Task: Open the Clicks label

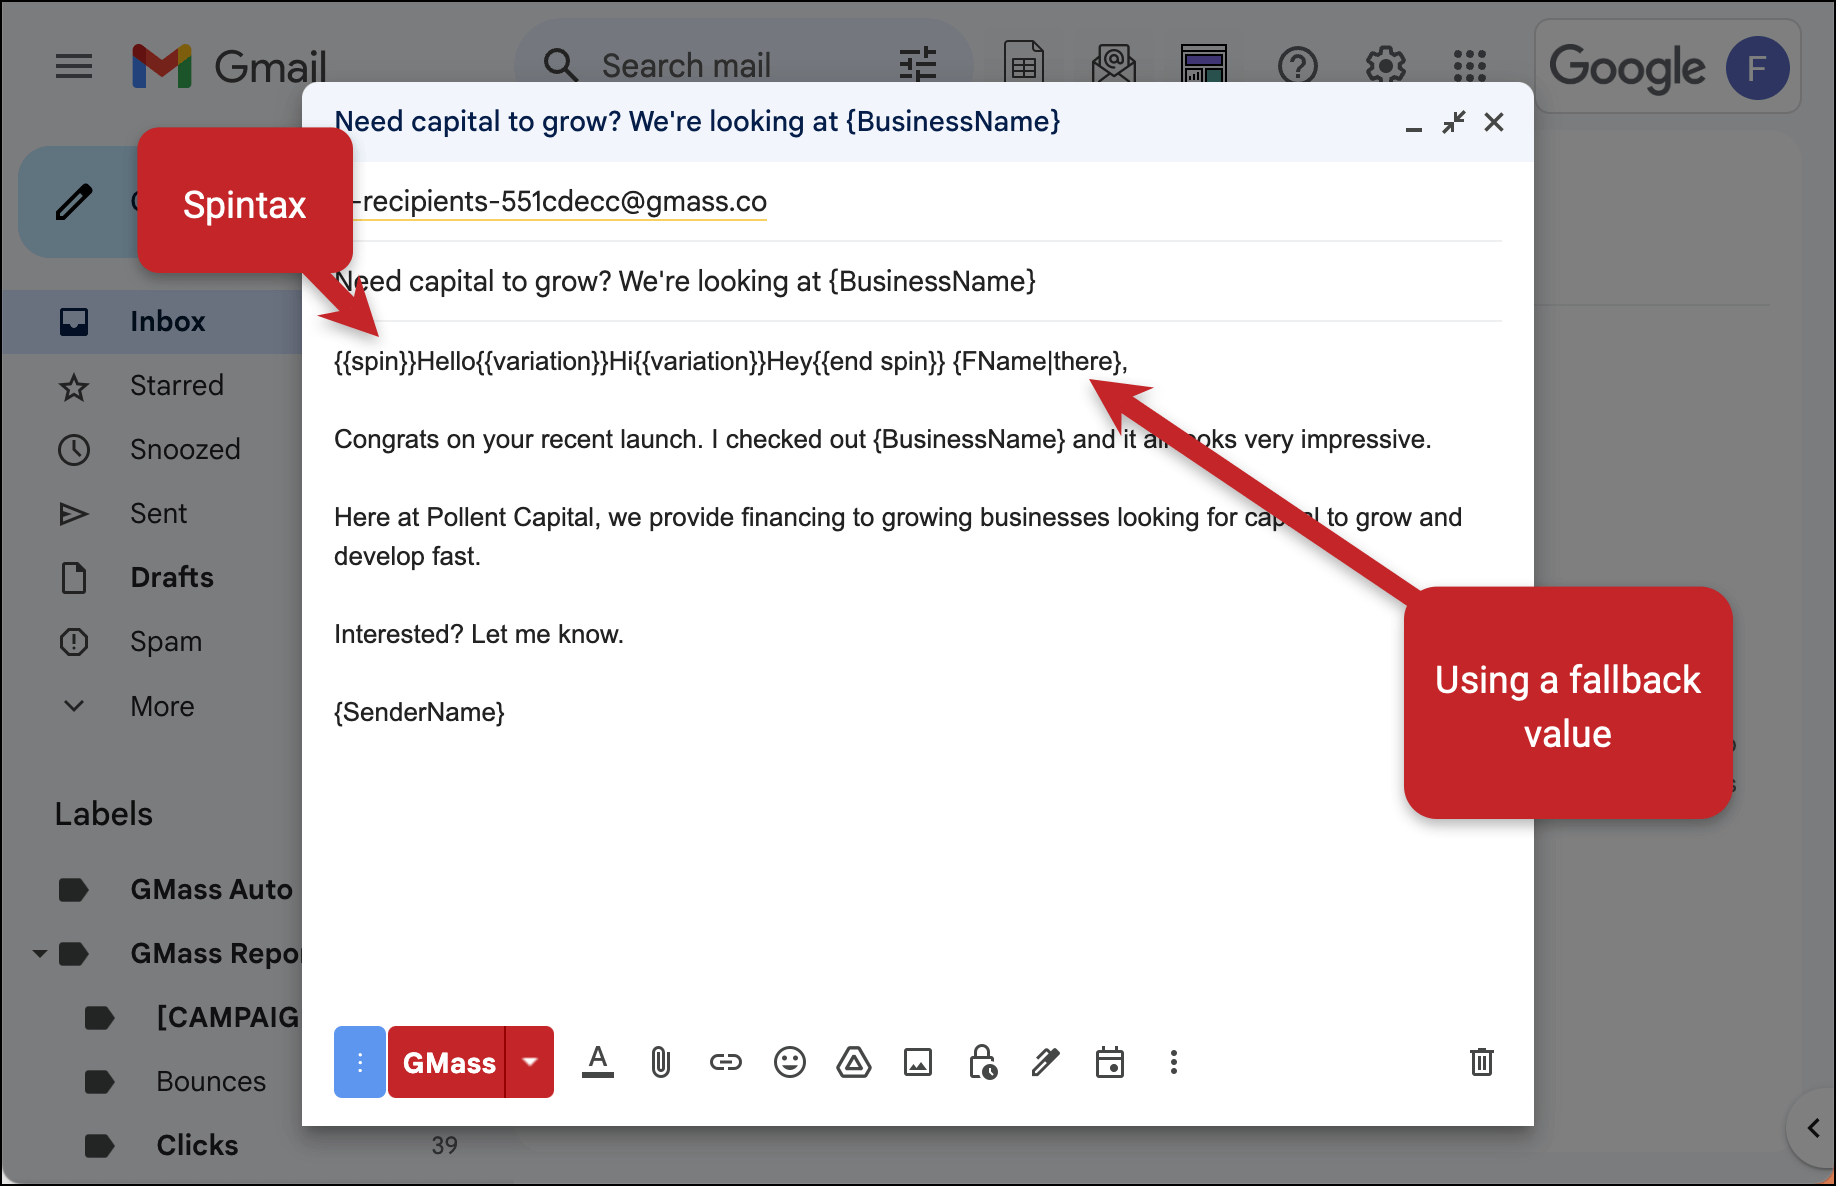Action: (x=197, y=1145)
